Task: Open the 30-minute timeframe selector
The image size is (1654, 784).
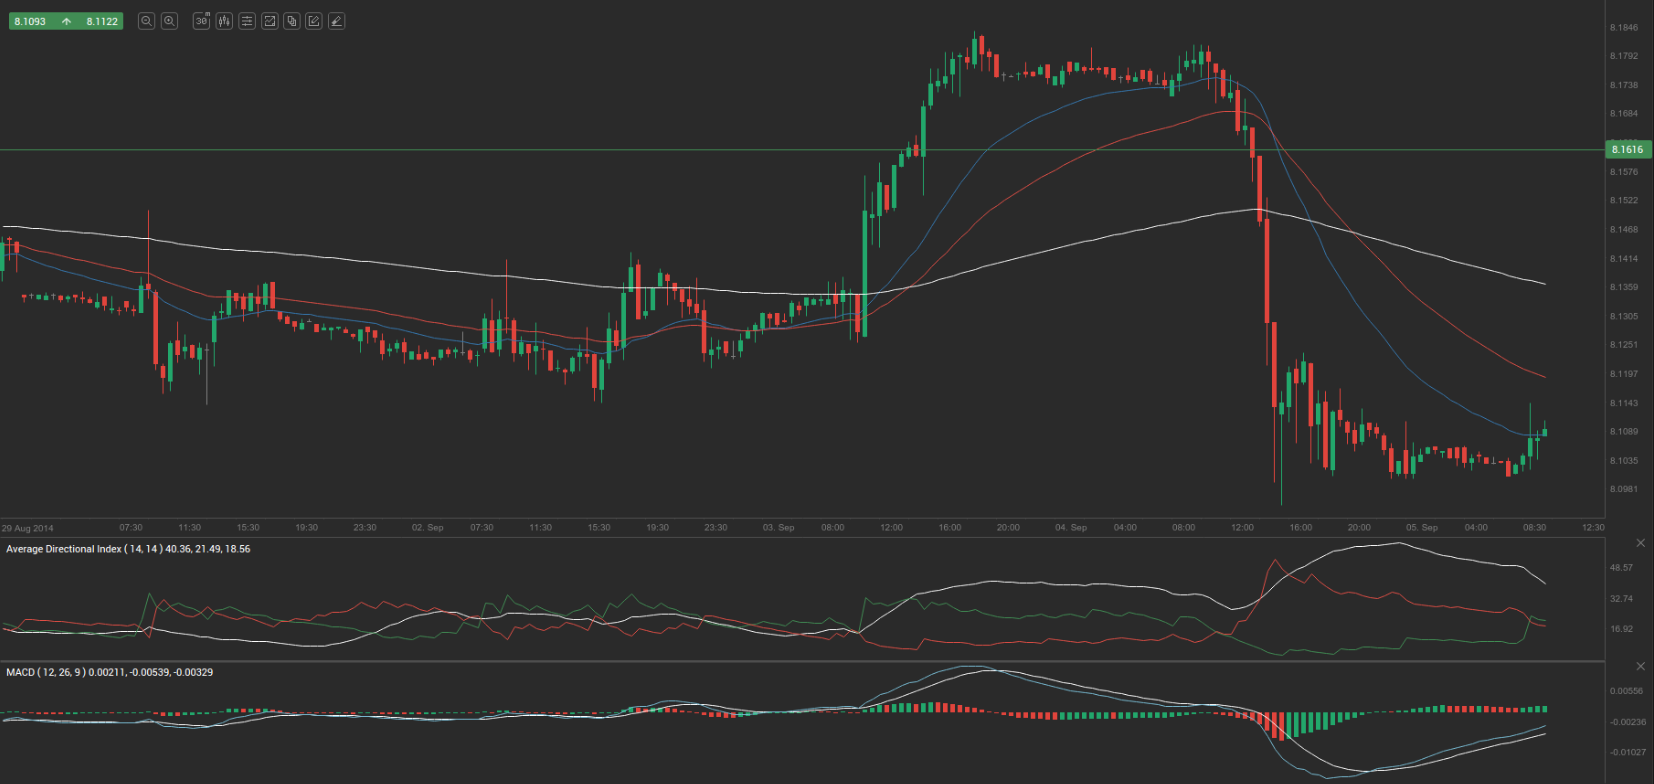Action: coord(201,21)
